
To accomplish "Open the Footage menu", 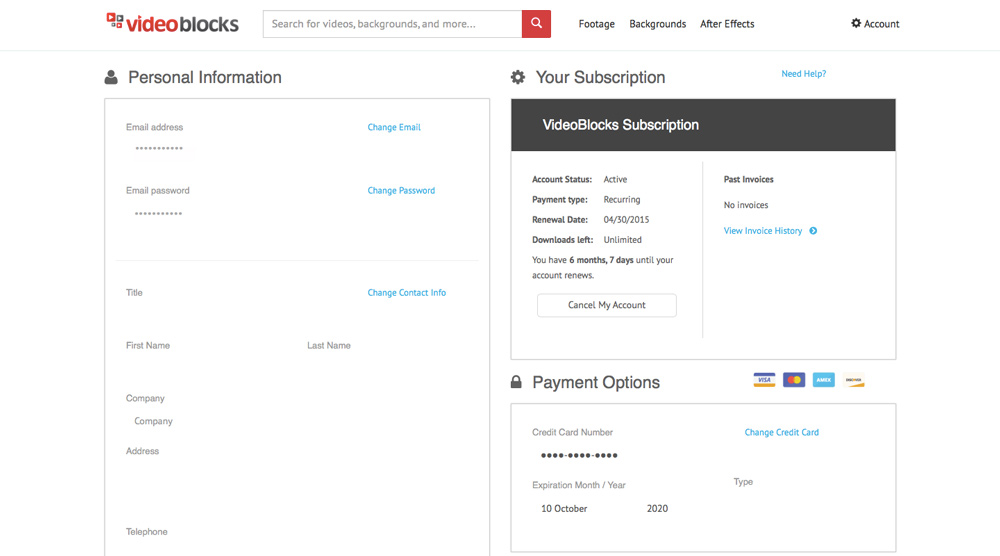I will [596, 24].
